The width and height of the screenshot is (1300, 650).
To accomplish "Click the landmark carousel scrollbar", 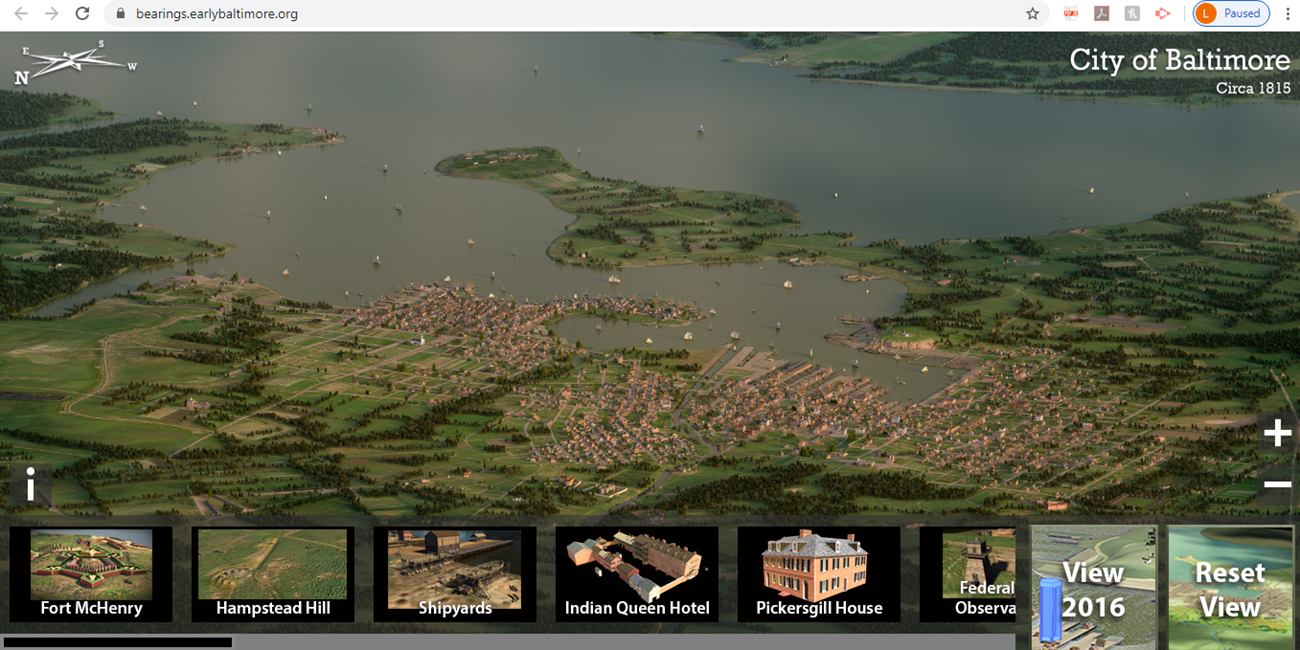I will (x=120, y=641).
